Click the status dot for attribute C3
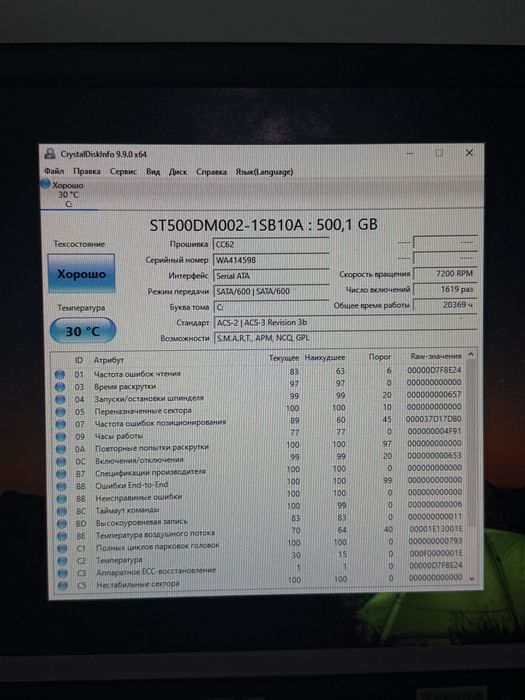 click(63, 573)
